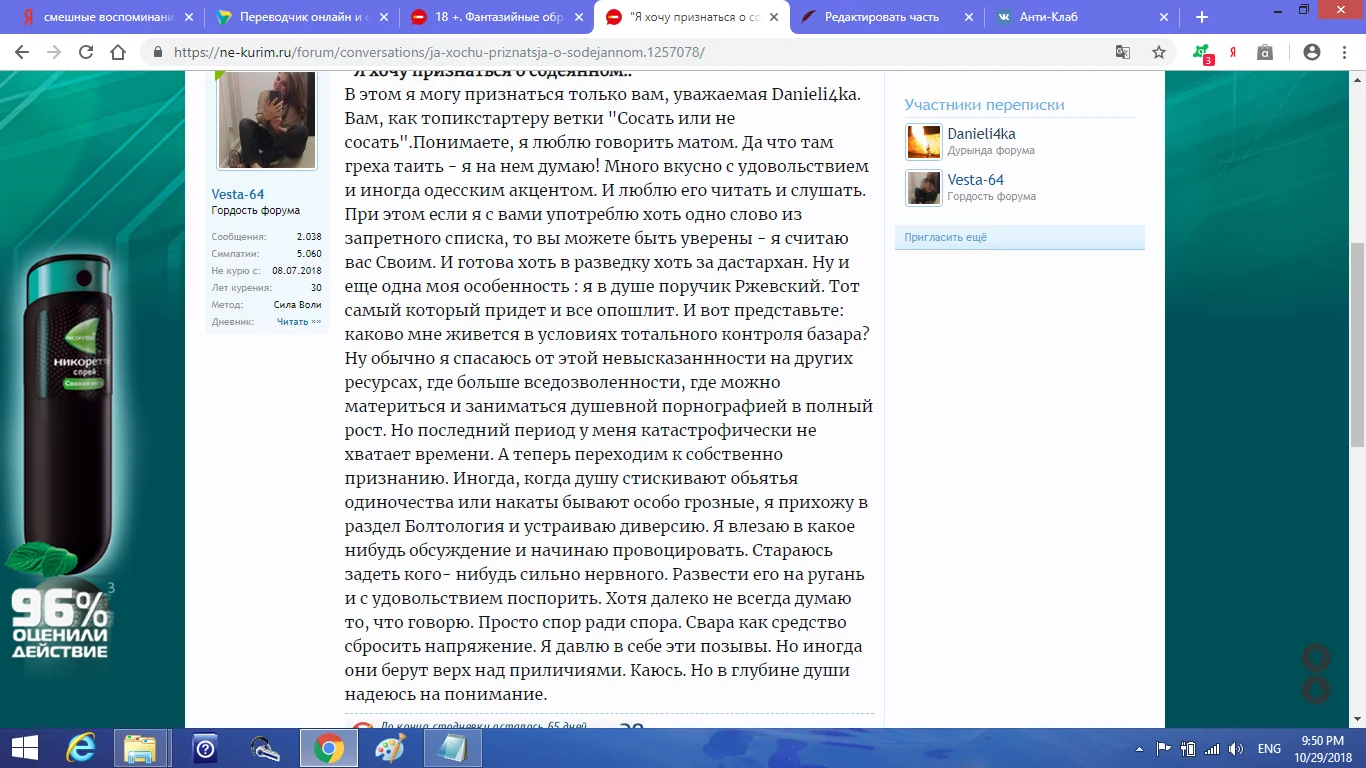The width and height of the screenshot is (1366, 768).
Task: Launch Paint from the taskbar
Action: [x=390, y=748]
